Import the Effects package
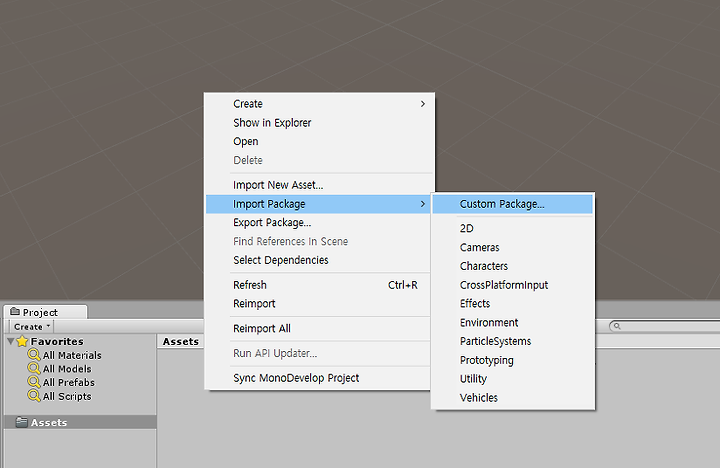This screenshot has width=720, height=468. point(512,304)
